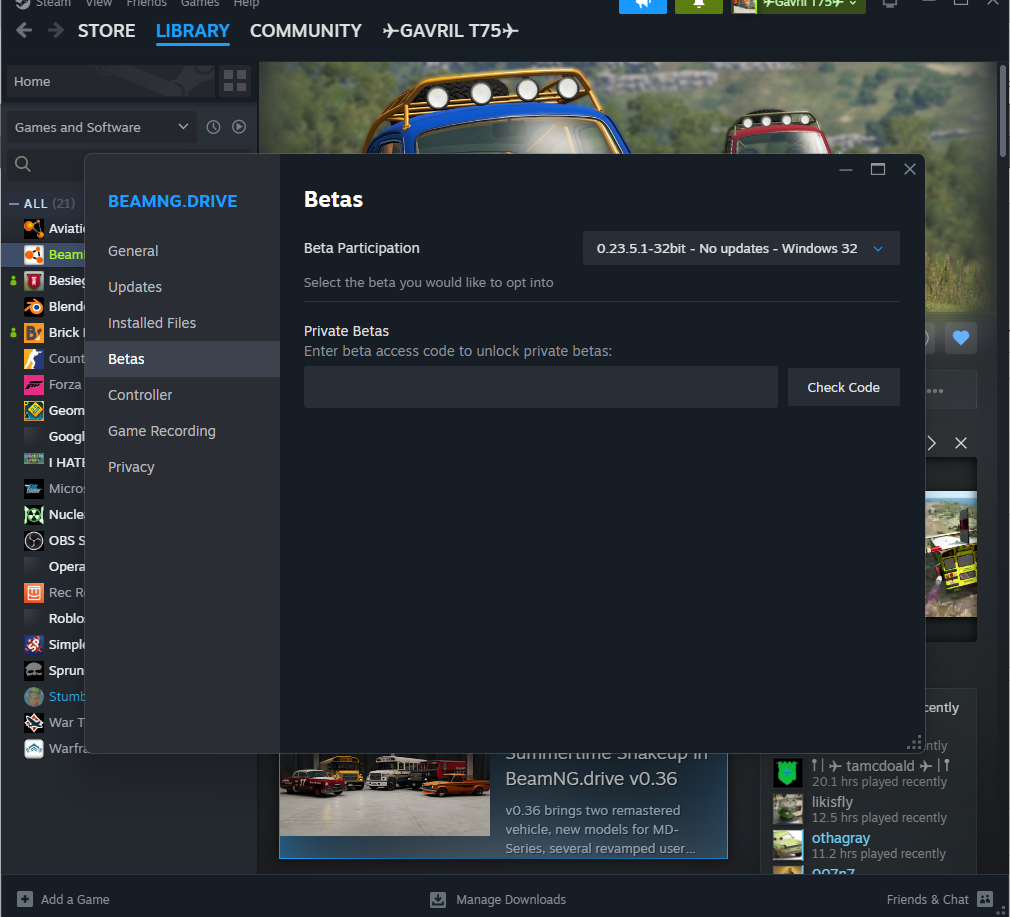Open Privacy properties section

click(182, 467)
